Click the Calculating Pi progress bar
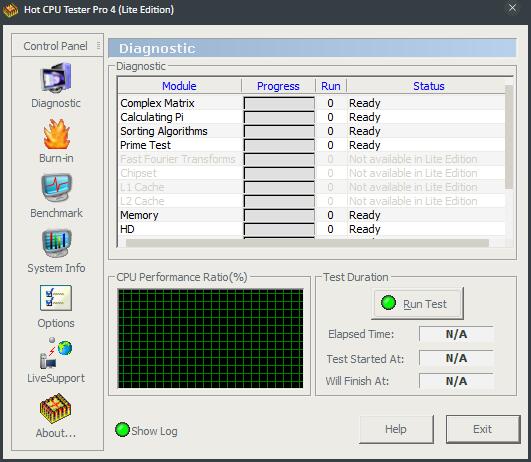This screenshot has height=462, width=531. pos(279,117)
